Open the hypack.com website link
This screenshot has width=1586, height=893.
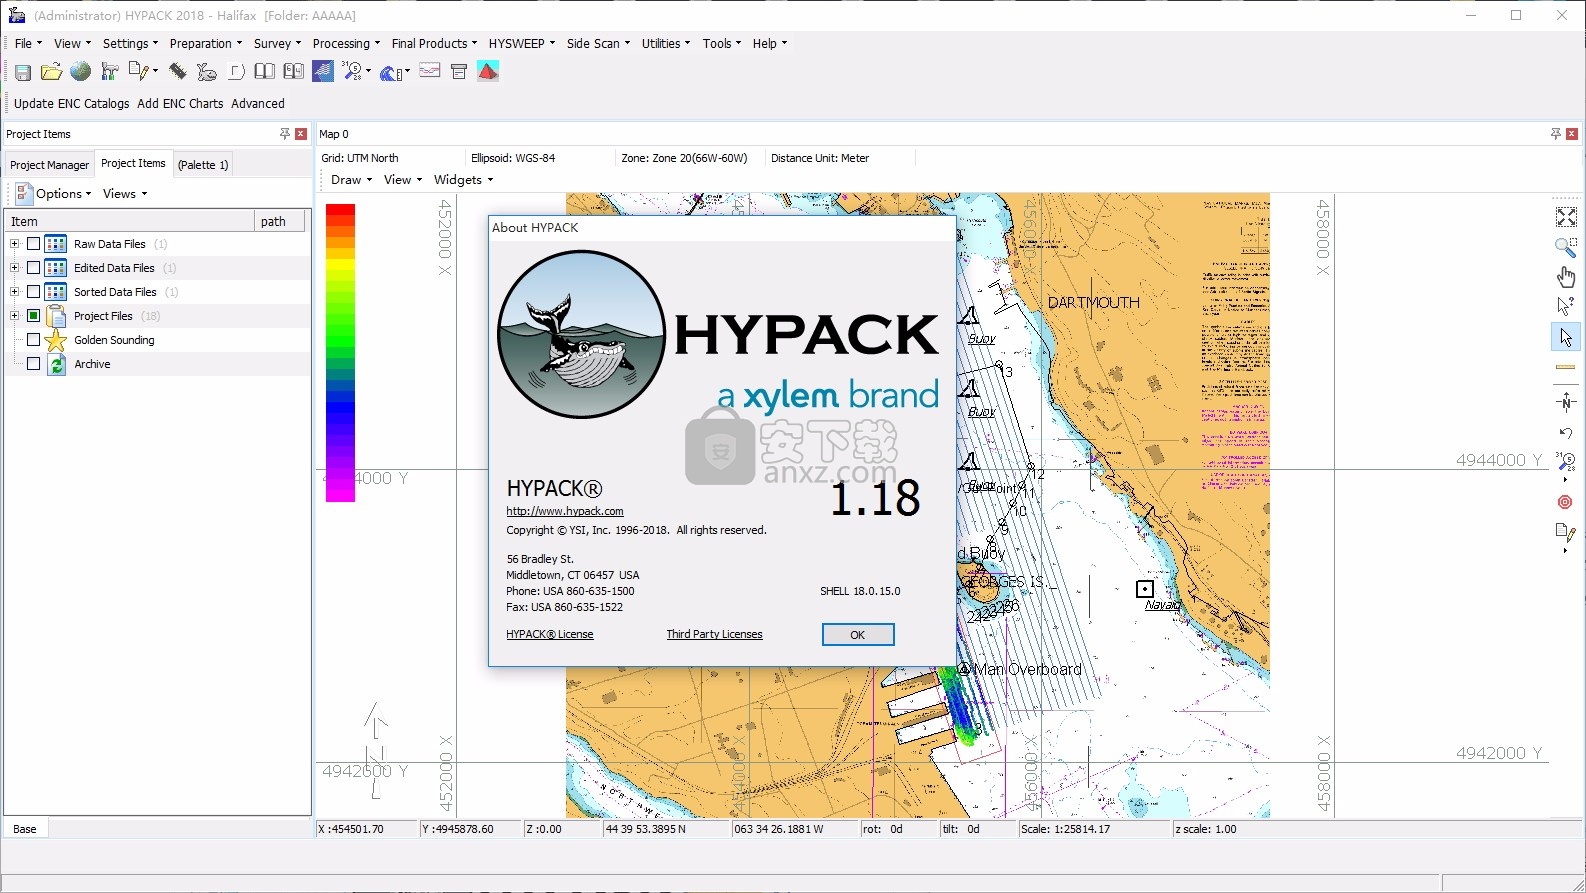[x=565, y=511]
